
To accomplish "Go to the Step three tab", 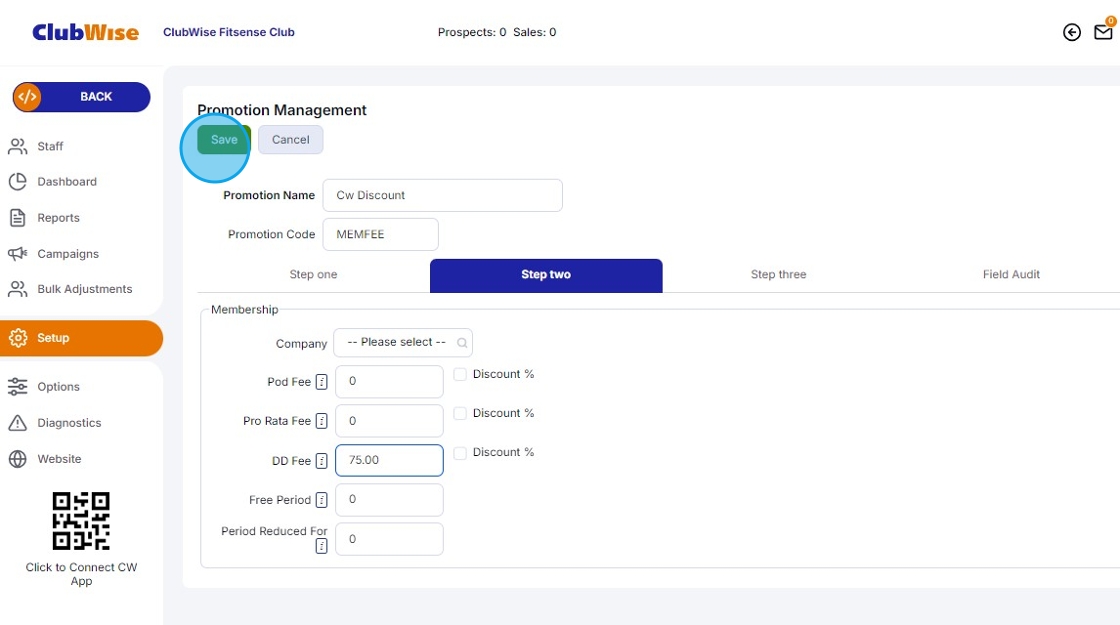I will tap(779, 275).
